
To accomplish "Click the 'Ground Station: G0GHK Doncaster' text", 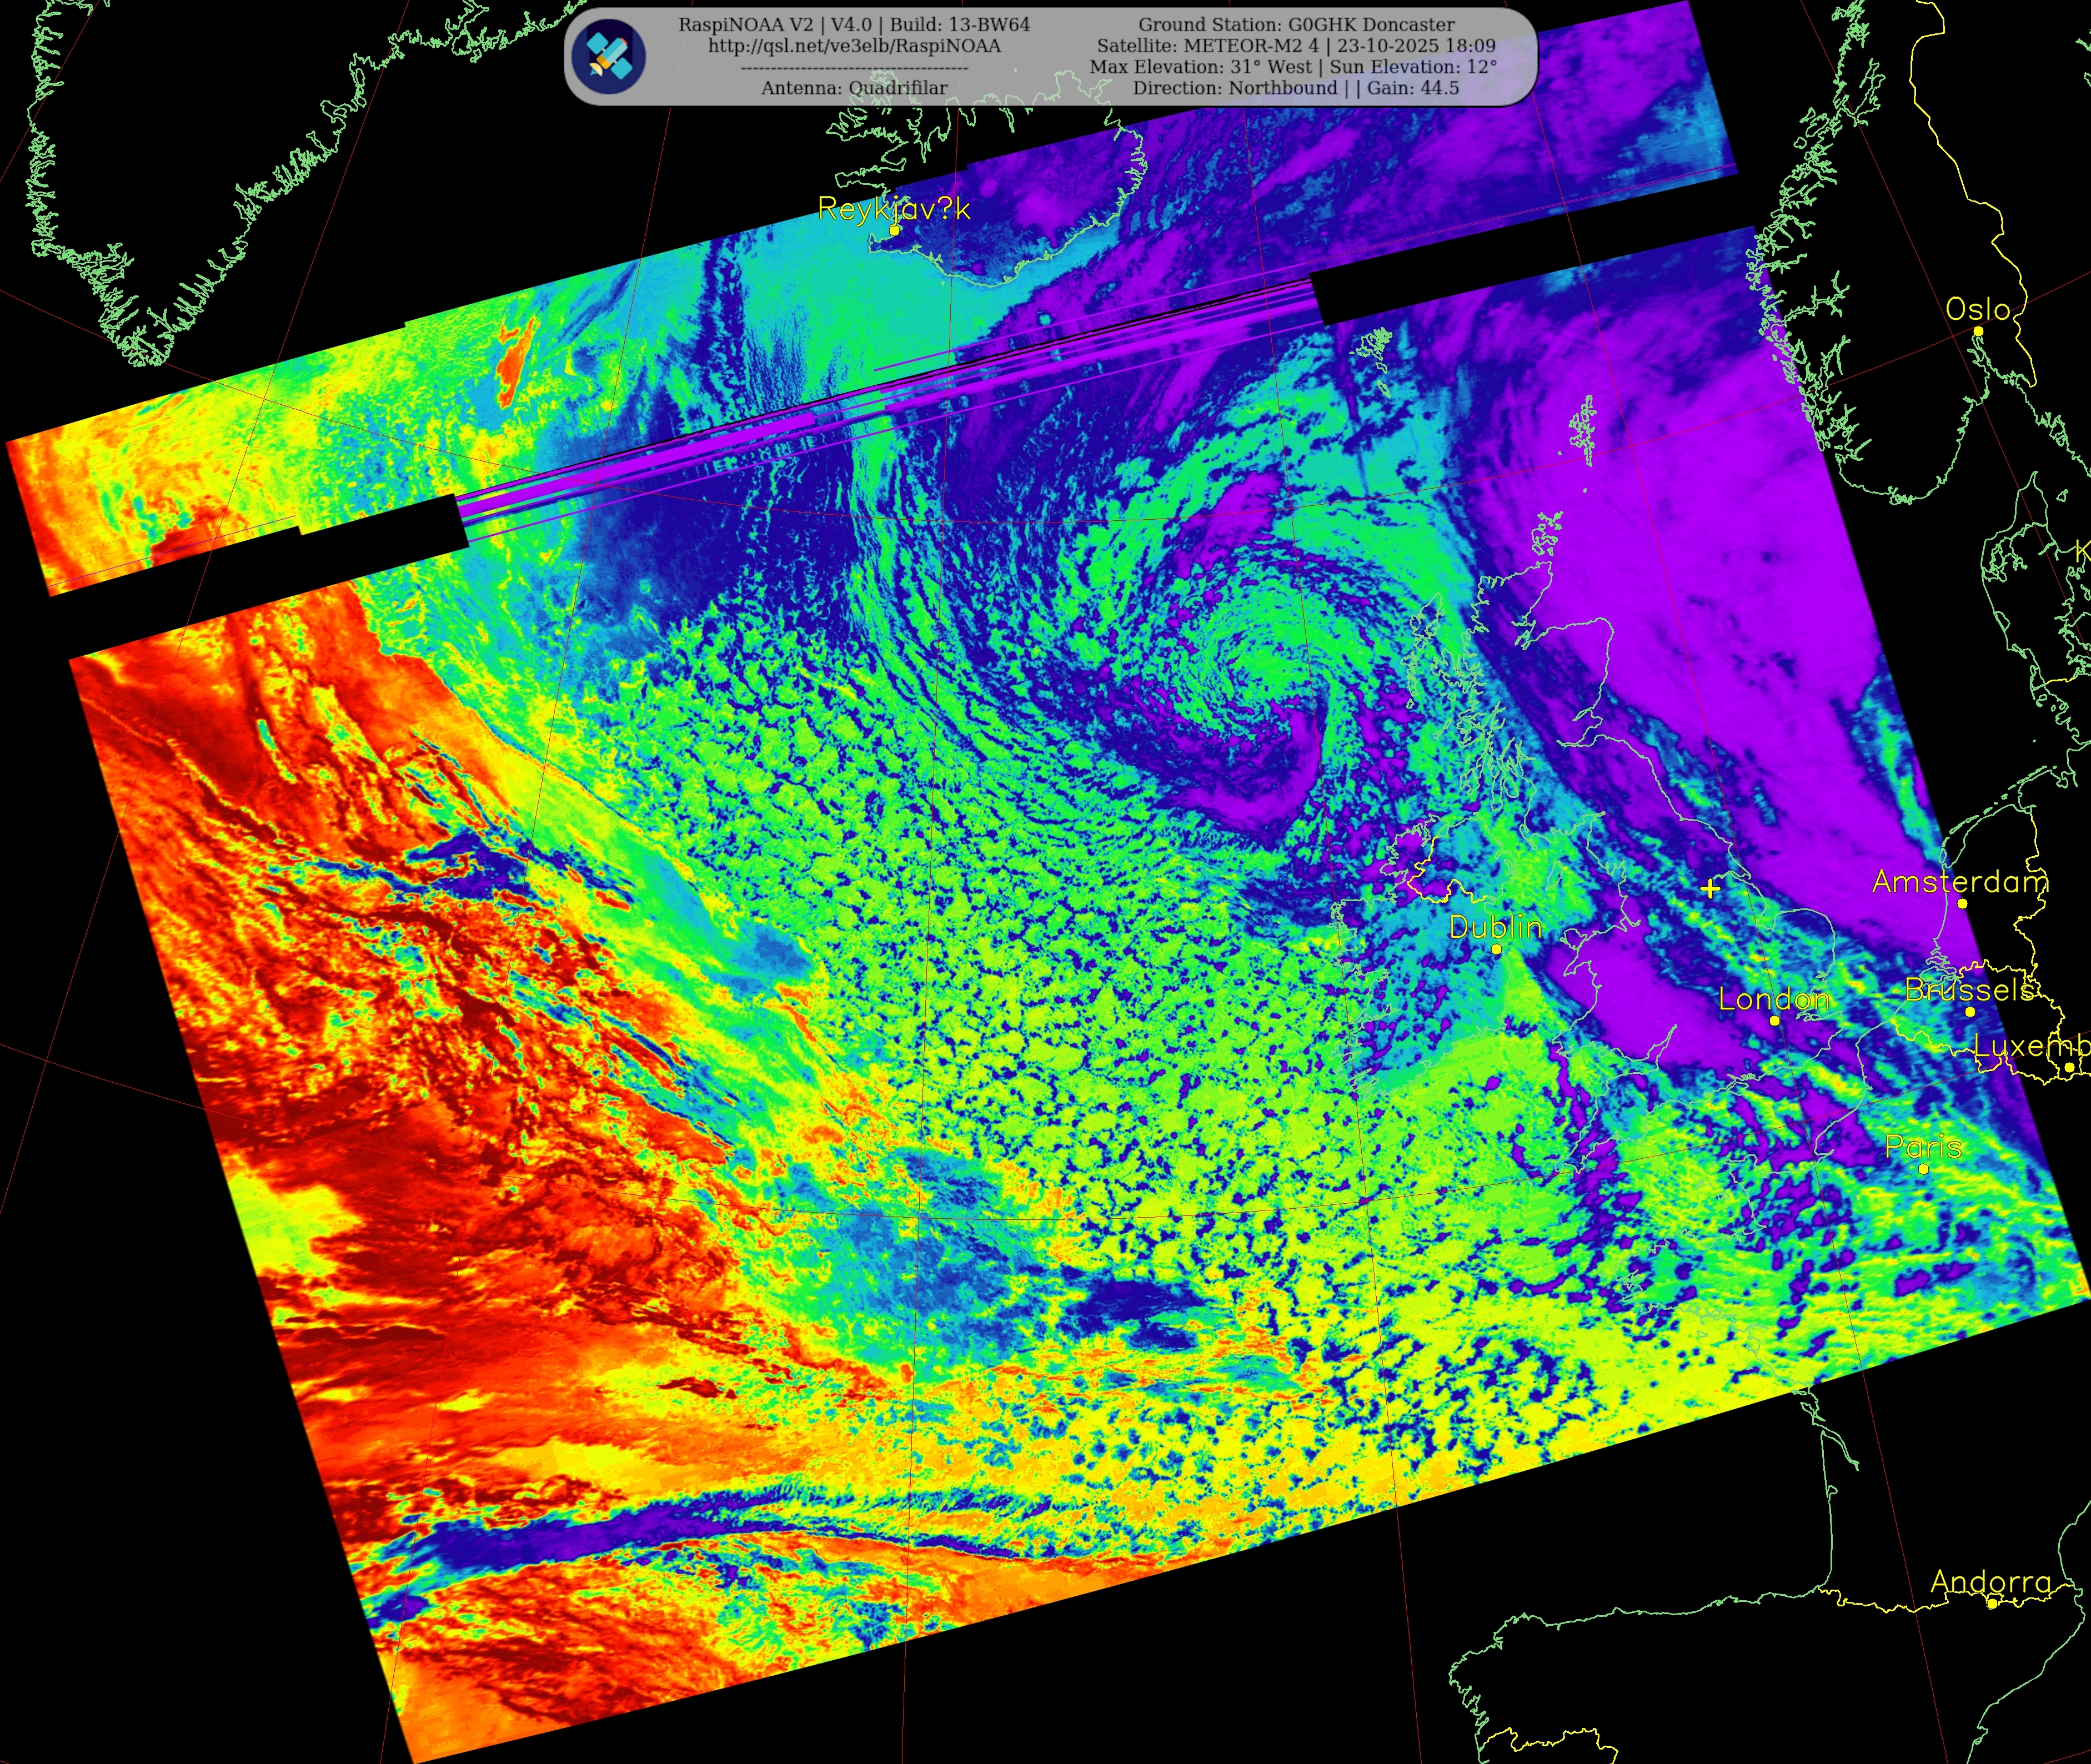I will [1296, 25].
